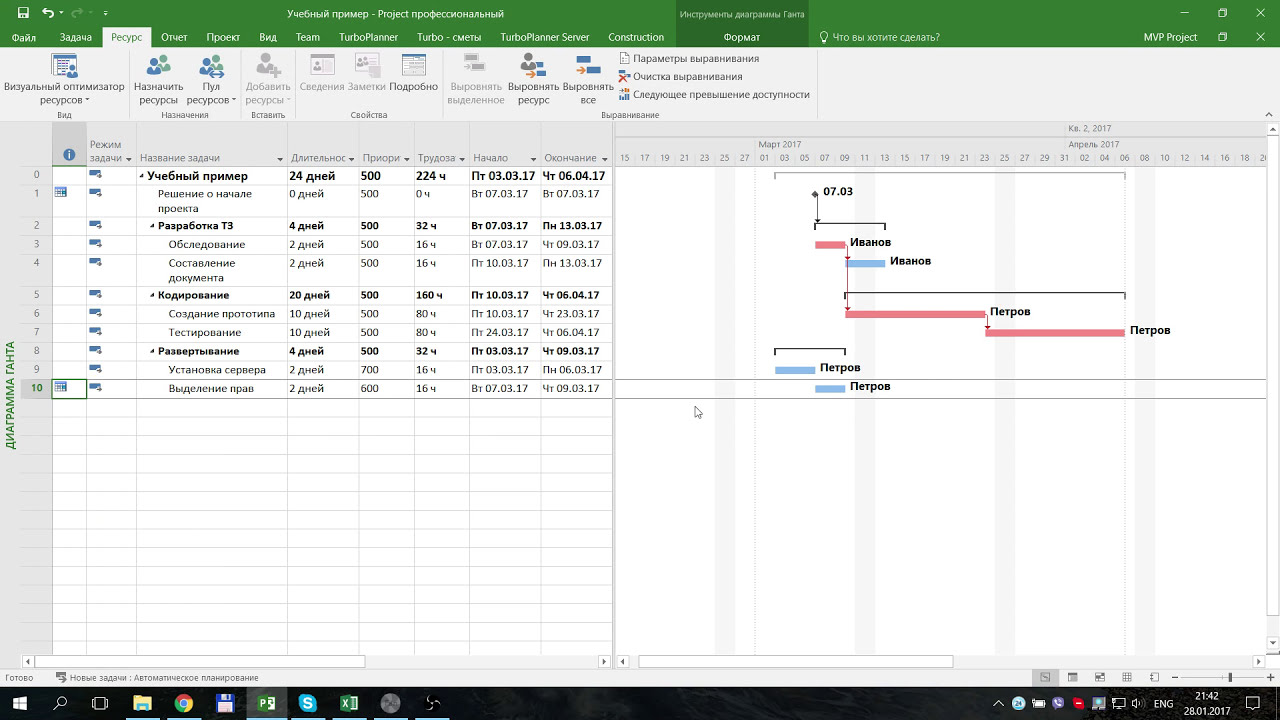Click the info indicator column header icon
Viewport: 1280px width, 720px height.
(x=69, y=155)
